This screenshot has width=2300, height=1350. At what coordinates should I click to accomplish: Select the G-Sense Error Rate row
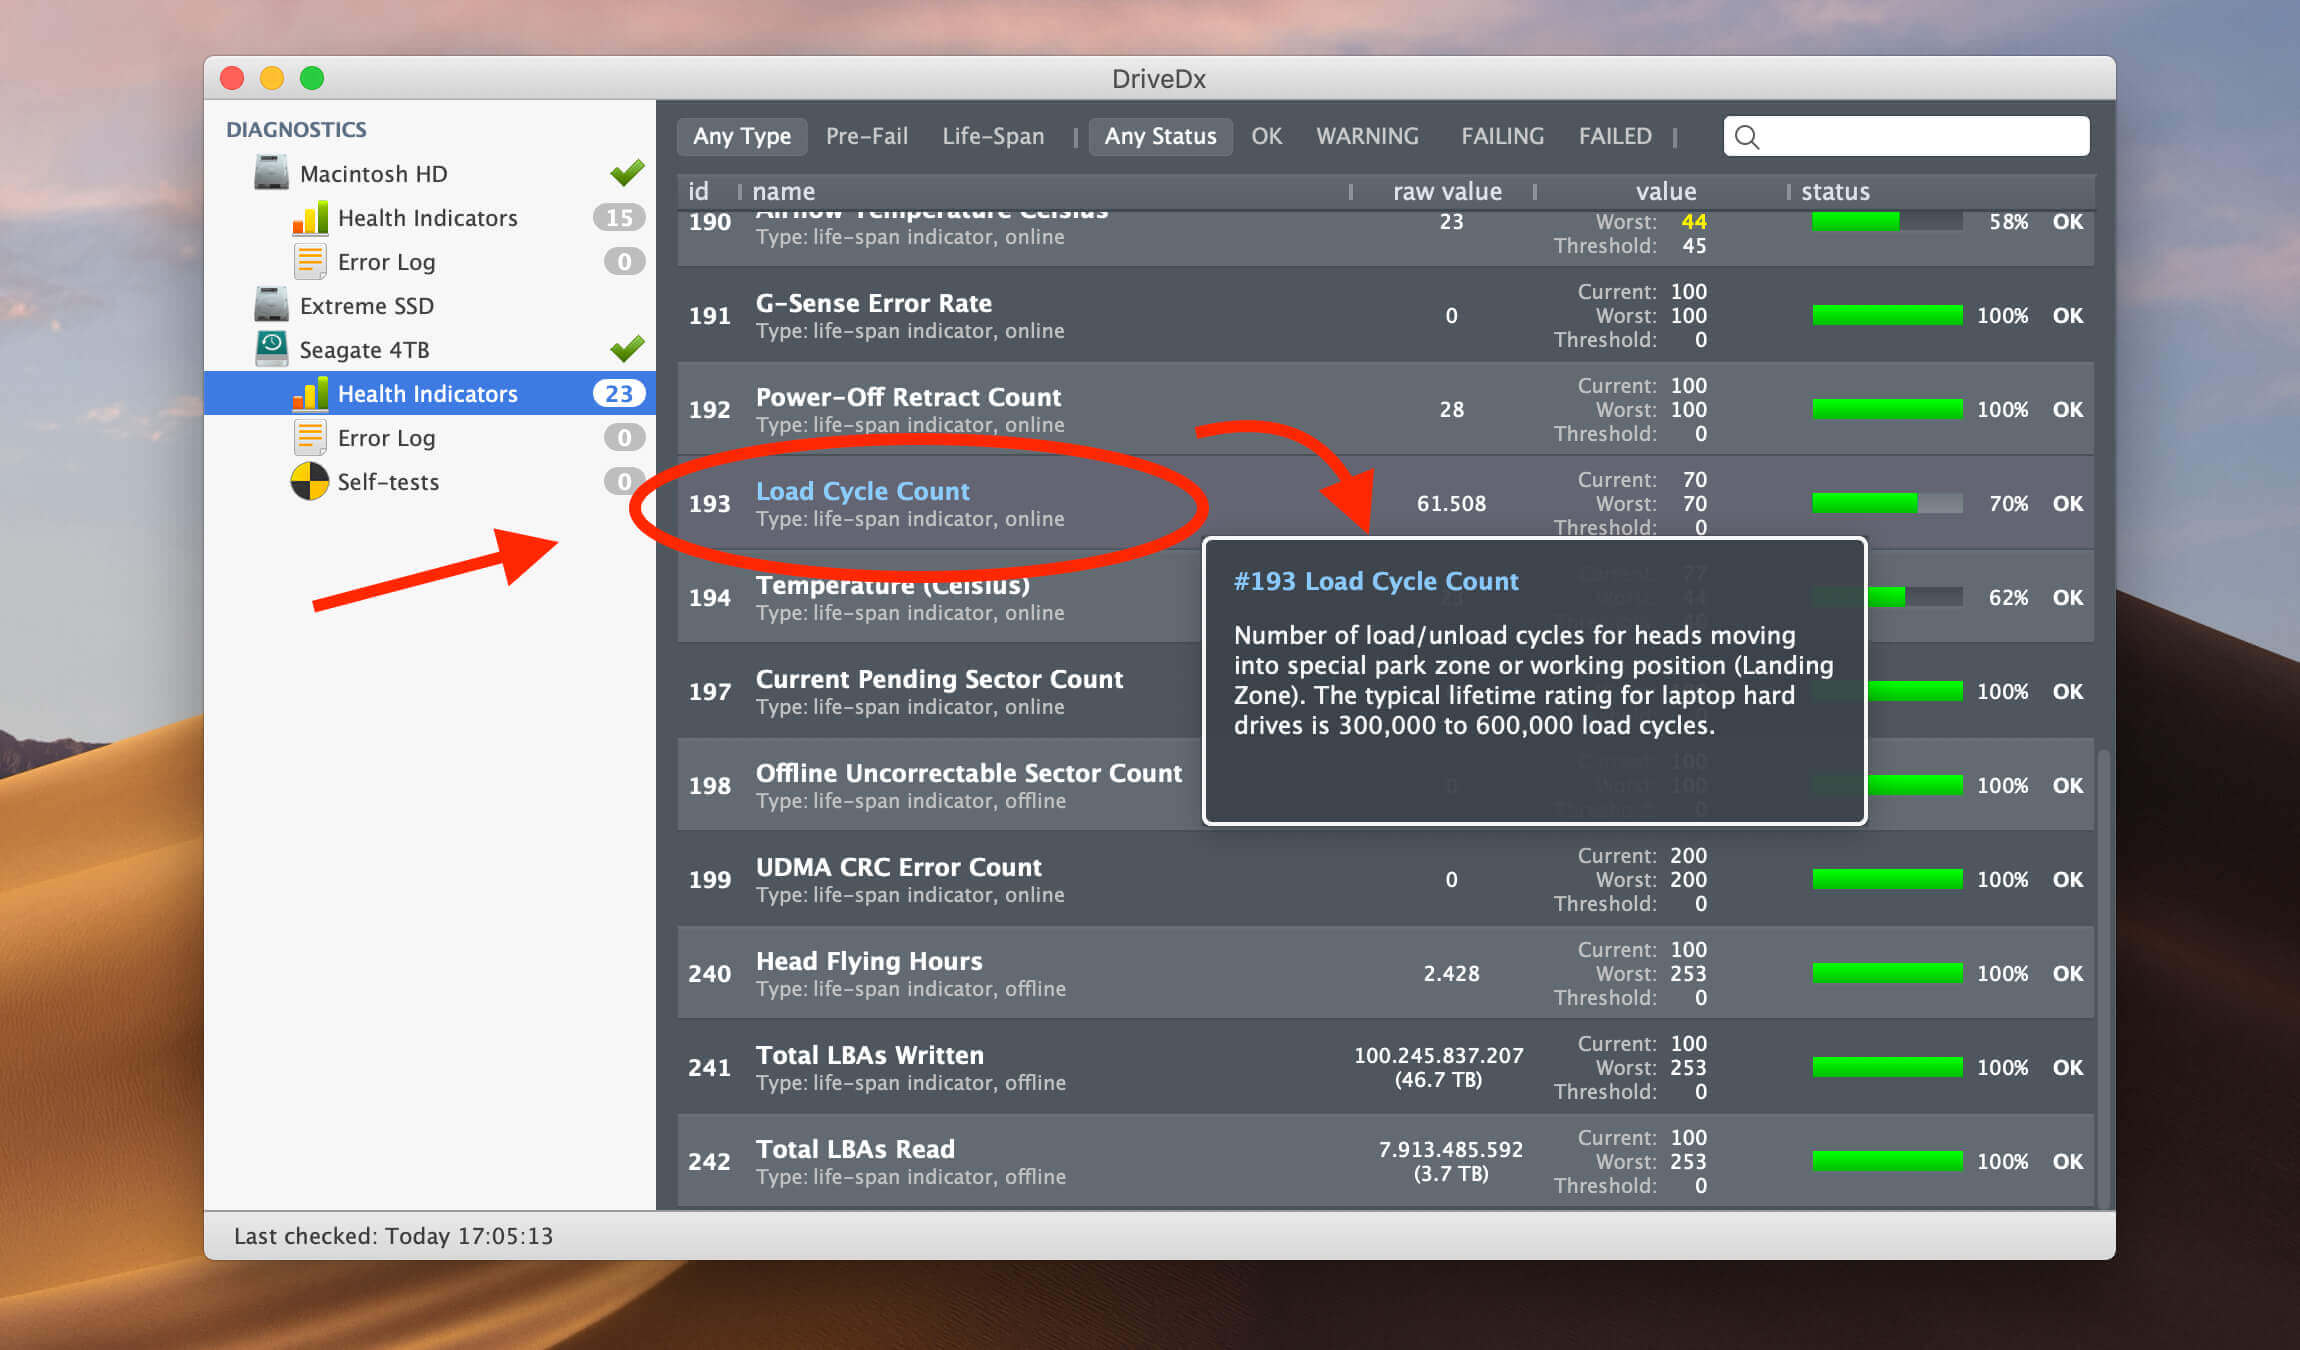click(x=1385, y=315)
